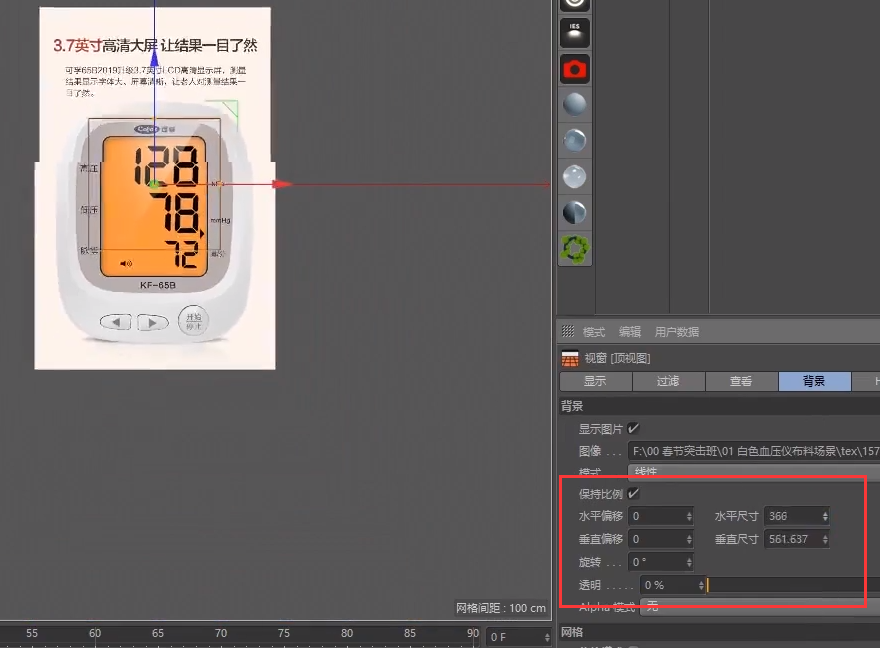880x648 pixels.
Task: Click the 垂直尺寸 field showing 561.637
Action: pyautogui.click(x=792, y=539)
